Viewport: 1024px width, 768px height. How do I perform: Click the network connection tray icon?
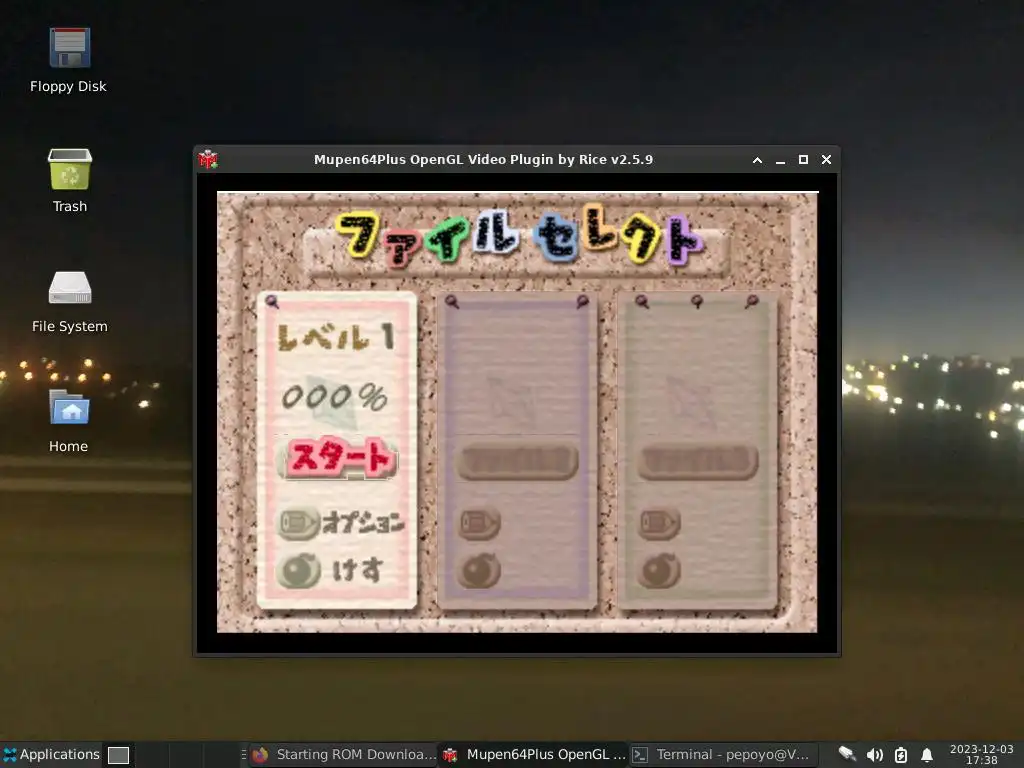point(847,755)
